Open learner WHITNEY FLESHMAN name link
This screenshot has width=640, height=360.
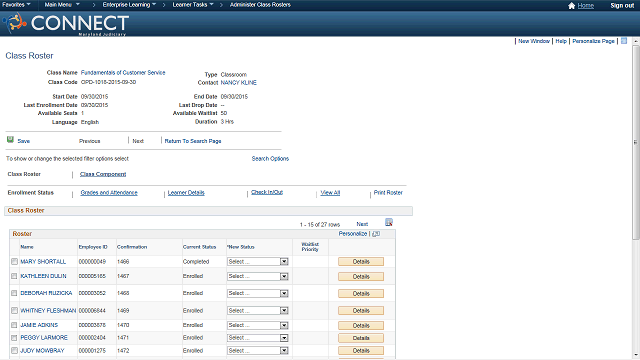[48, 311]
